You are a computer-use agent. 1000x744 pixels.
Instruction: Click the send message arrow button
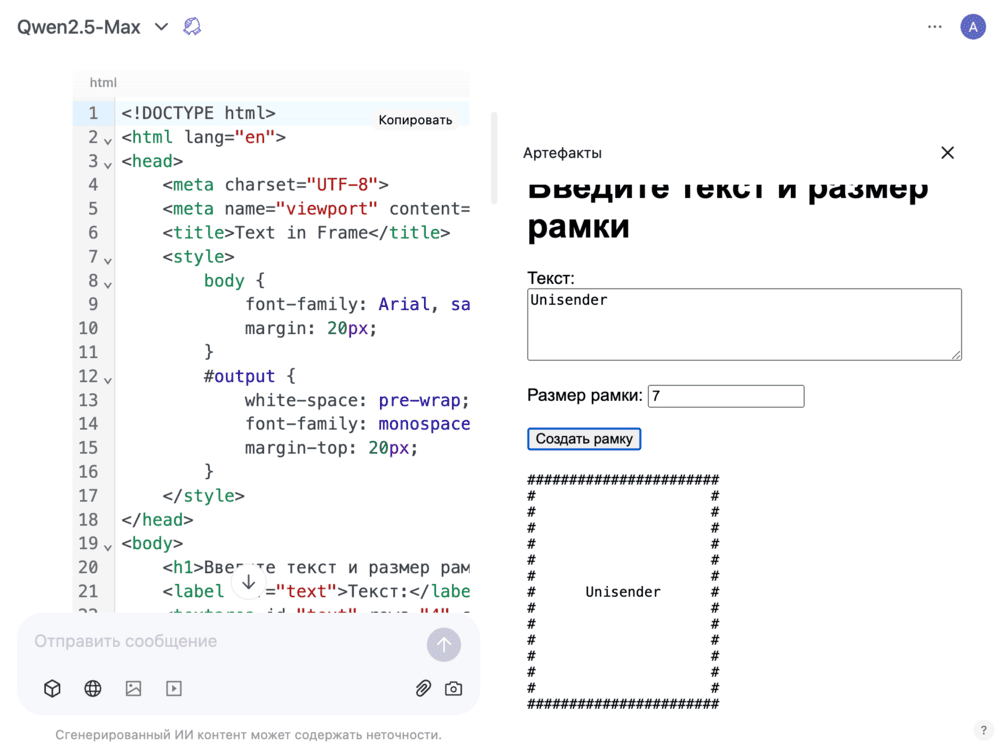pyautogui.click(x=444, y=645)
